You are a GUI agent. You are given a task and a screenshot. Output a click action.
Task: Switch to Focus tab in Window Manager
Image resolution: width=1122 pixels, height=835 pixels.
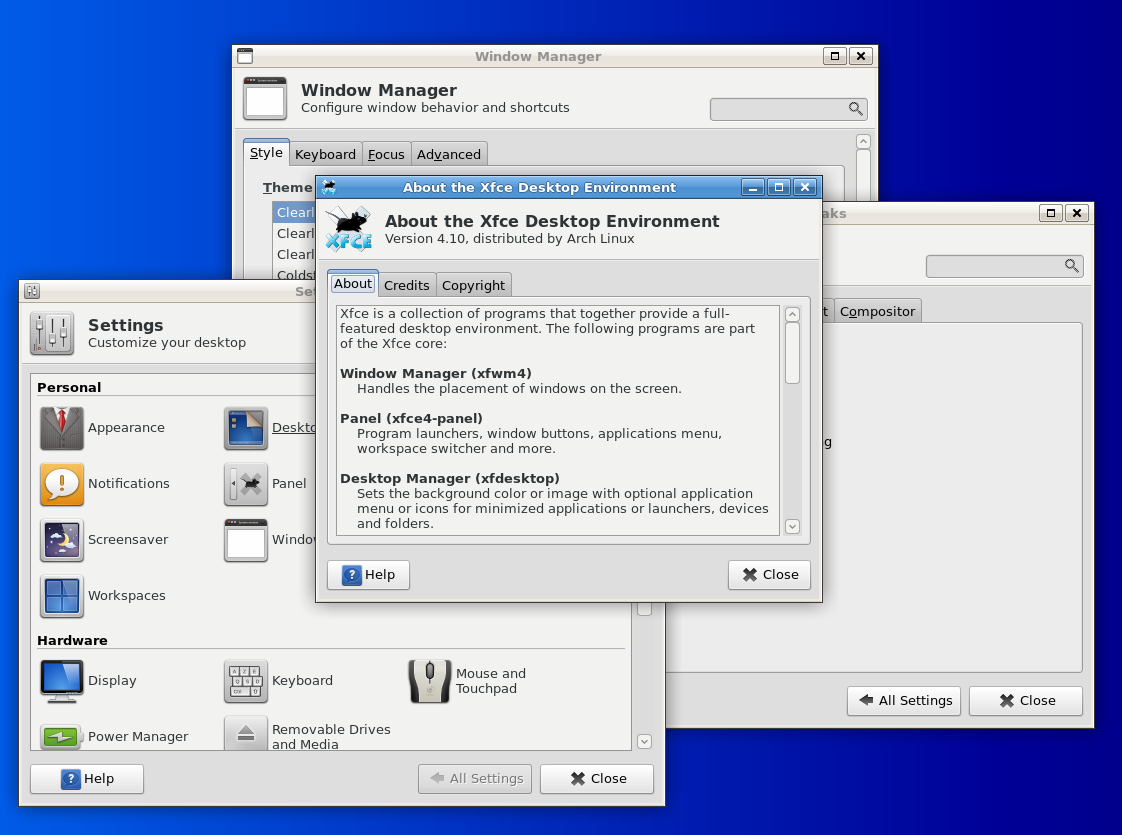(x=386, y=154)
